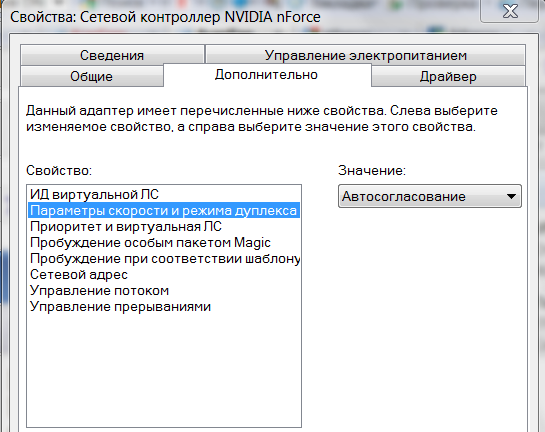
Task: Click the Свойство: label
Action: pyautogui.click(x=59, y=170)
